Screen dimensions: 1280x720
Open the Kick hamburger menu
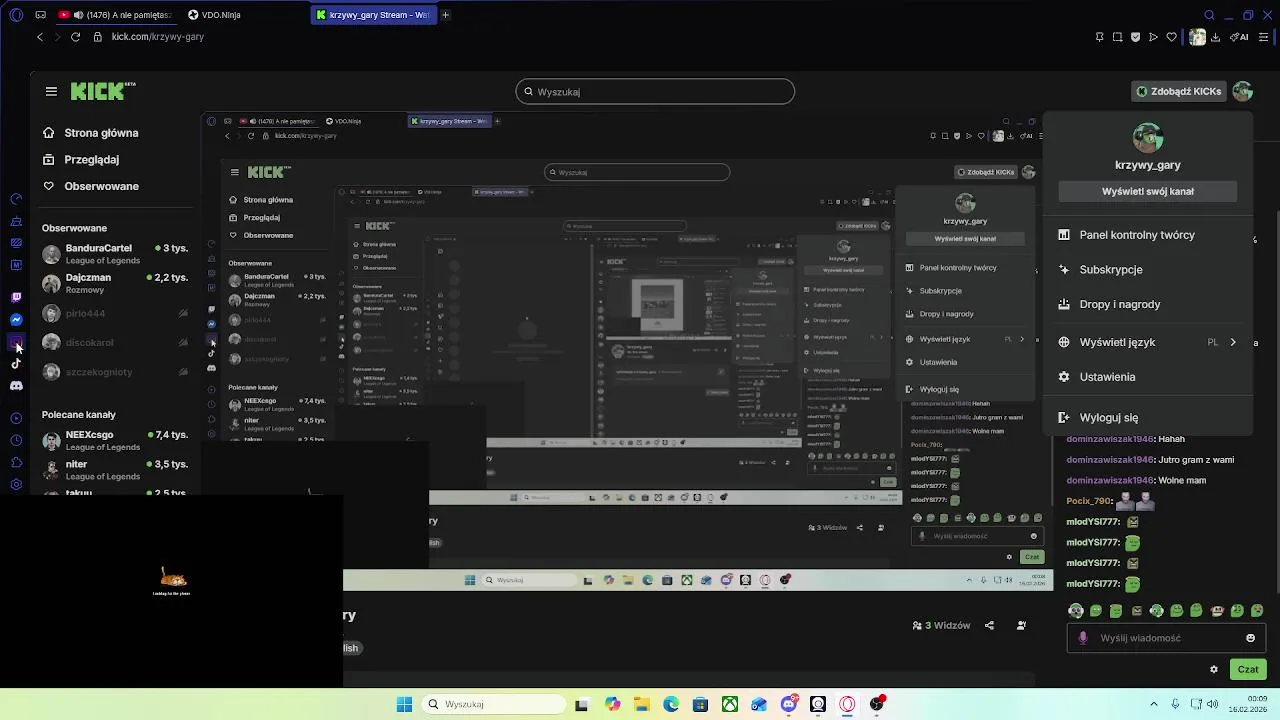tap(51, 91)
